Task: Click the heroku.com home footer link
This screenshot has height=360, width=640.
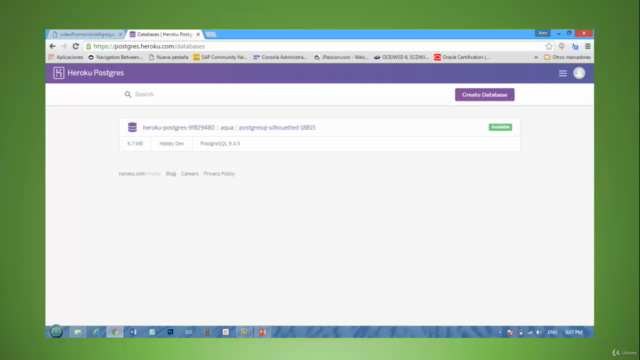Action: coord(140,173)
